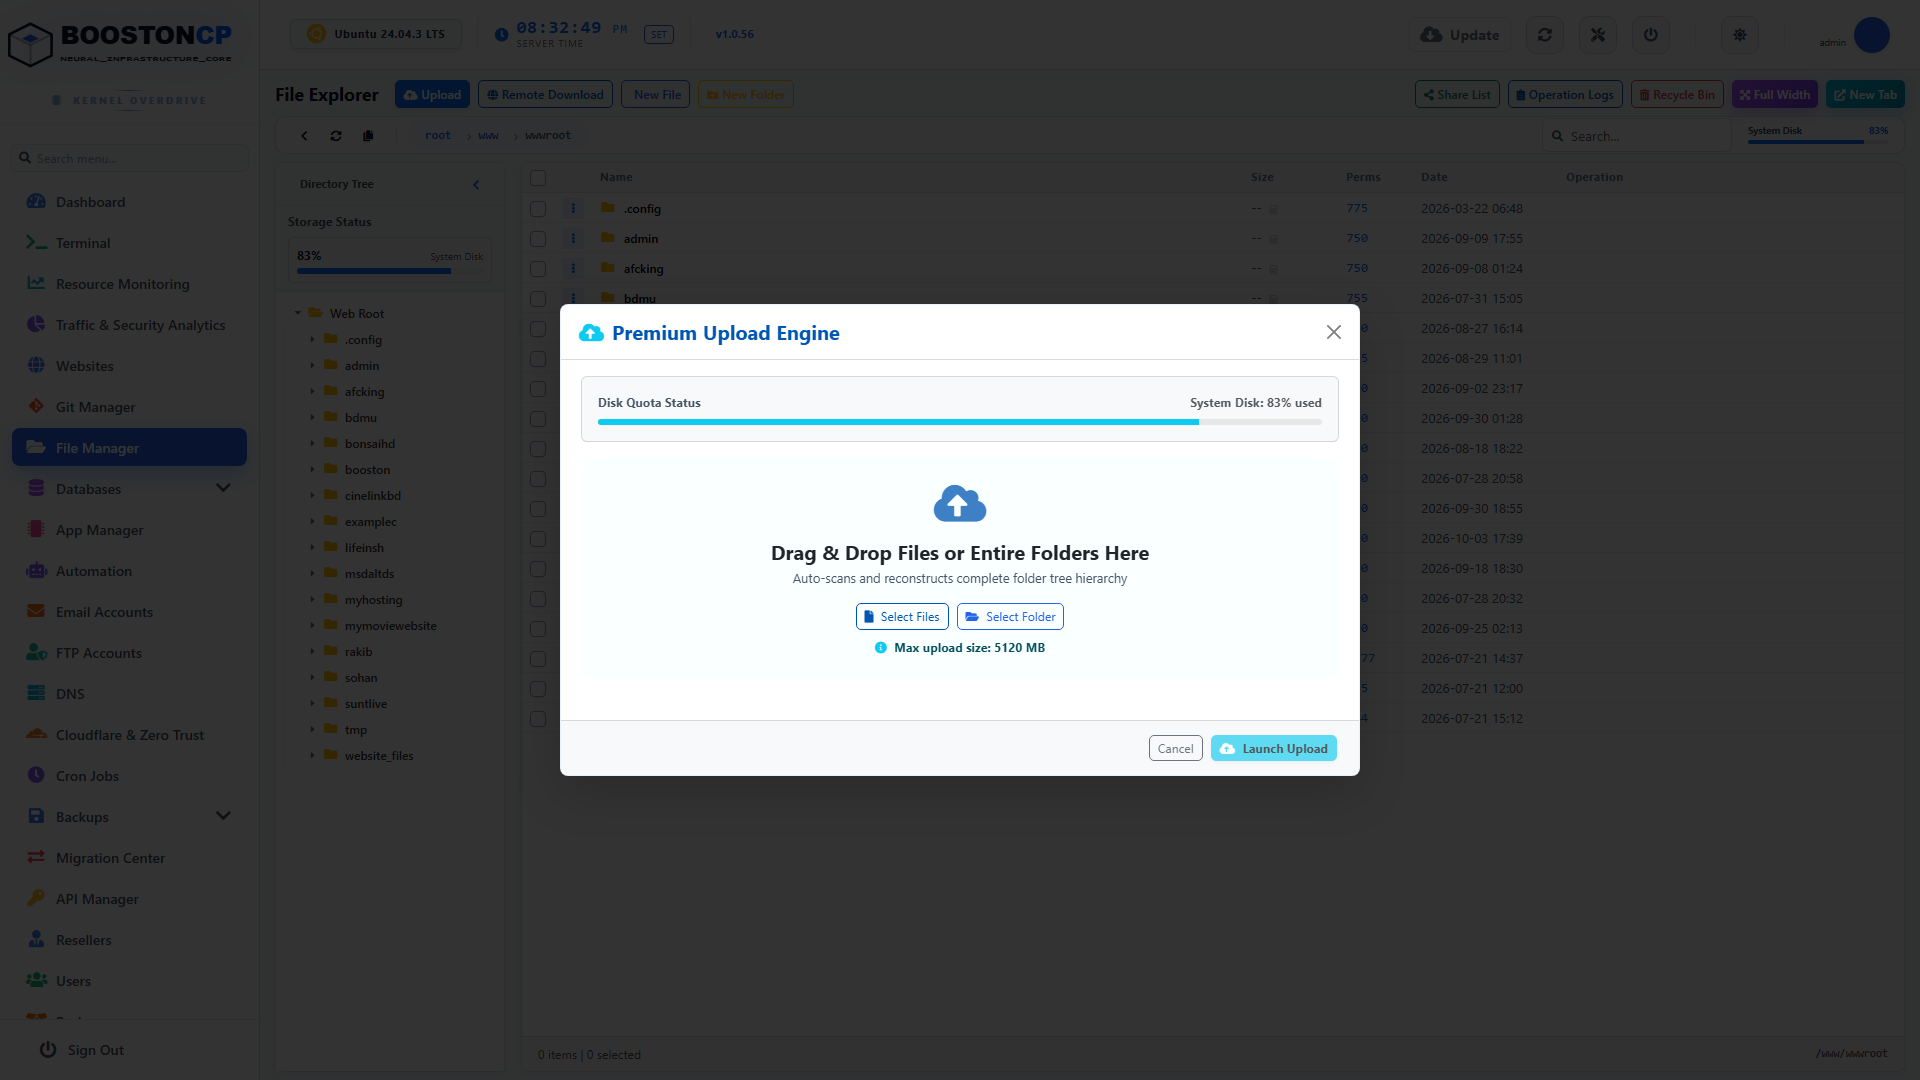Check the afcking folder row checkbox
This screenshot has width=1920, height=1080.
click(538, 269)
